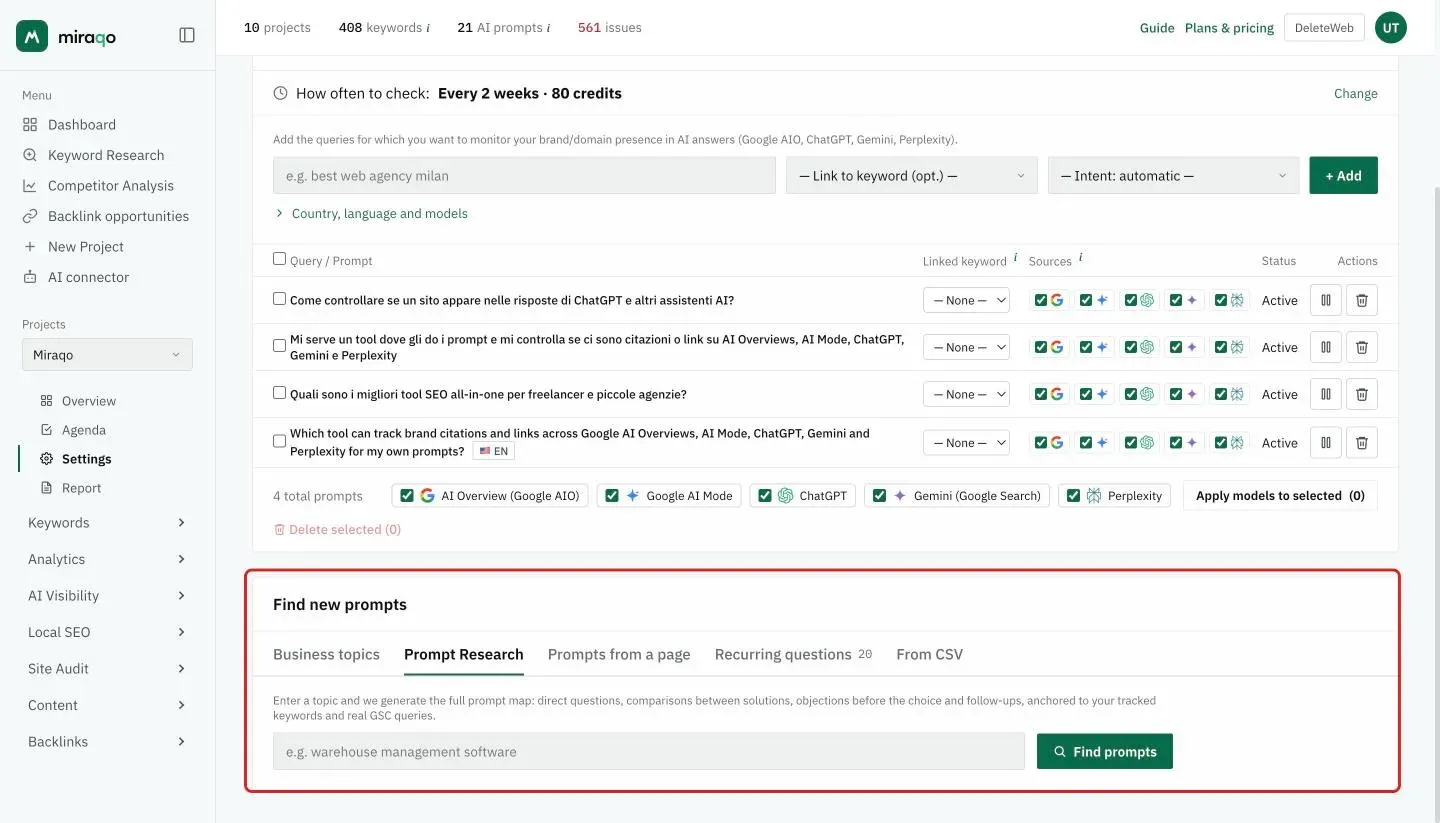
Task: Open the Link to keyword (opt.) dropdown
Action: [911, 175]
